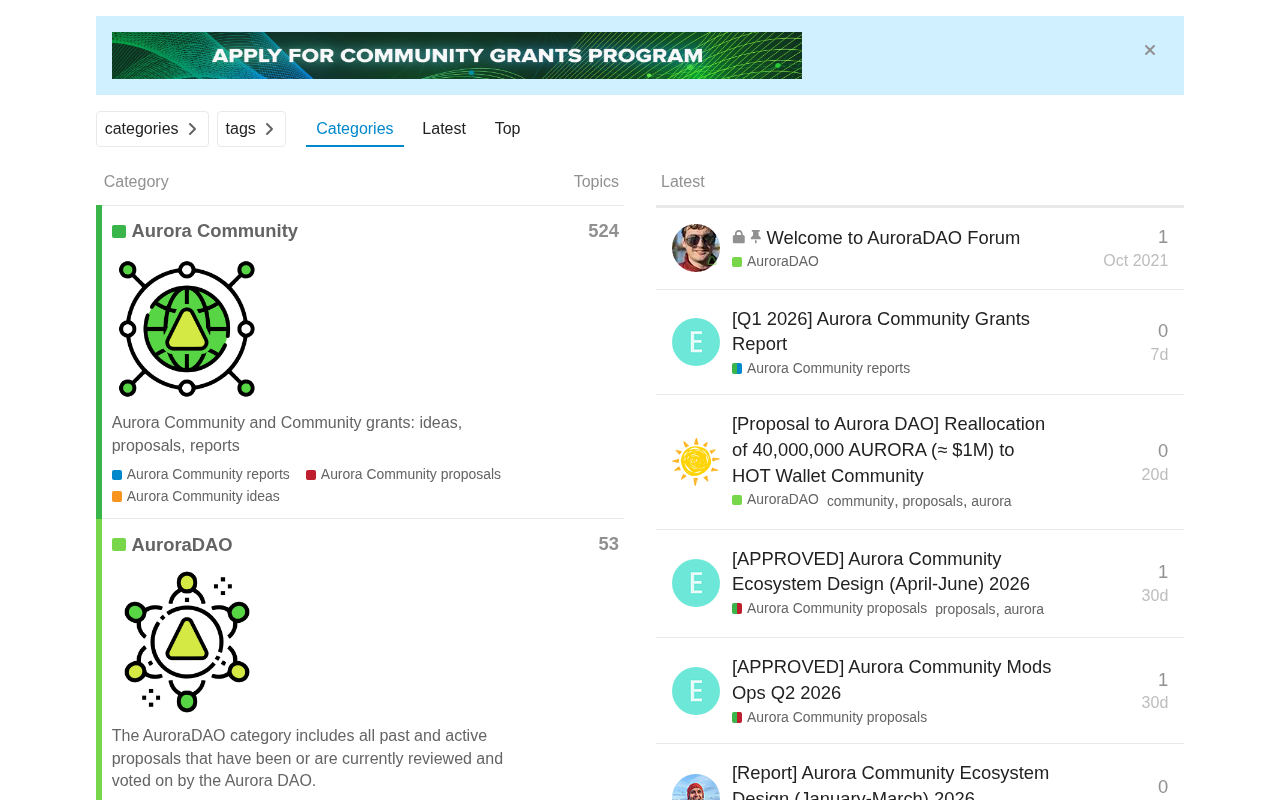Click the Category column heading
Image resolution: width=1280 pixels, height=800 pixels.
click(136, 182)
